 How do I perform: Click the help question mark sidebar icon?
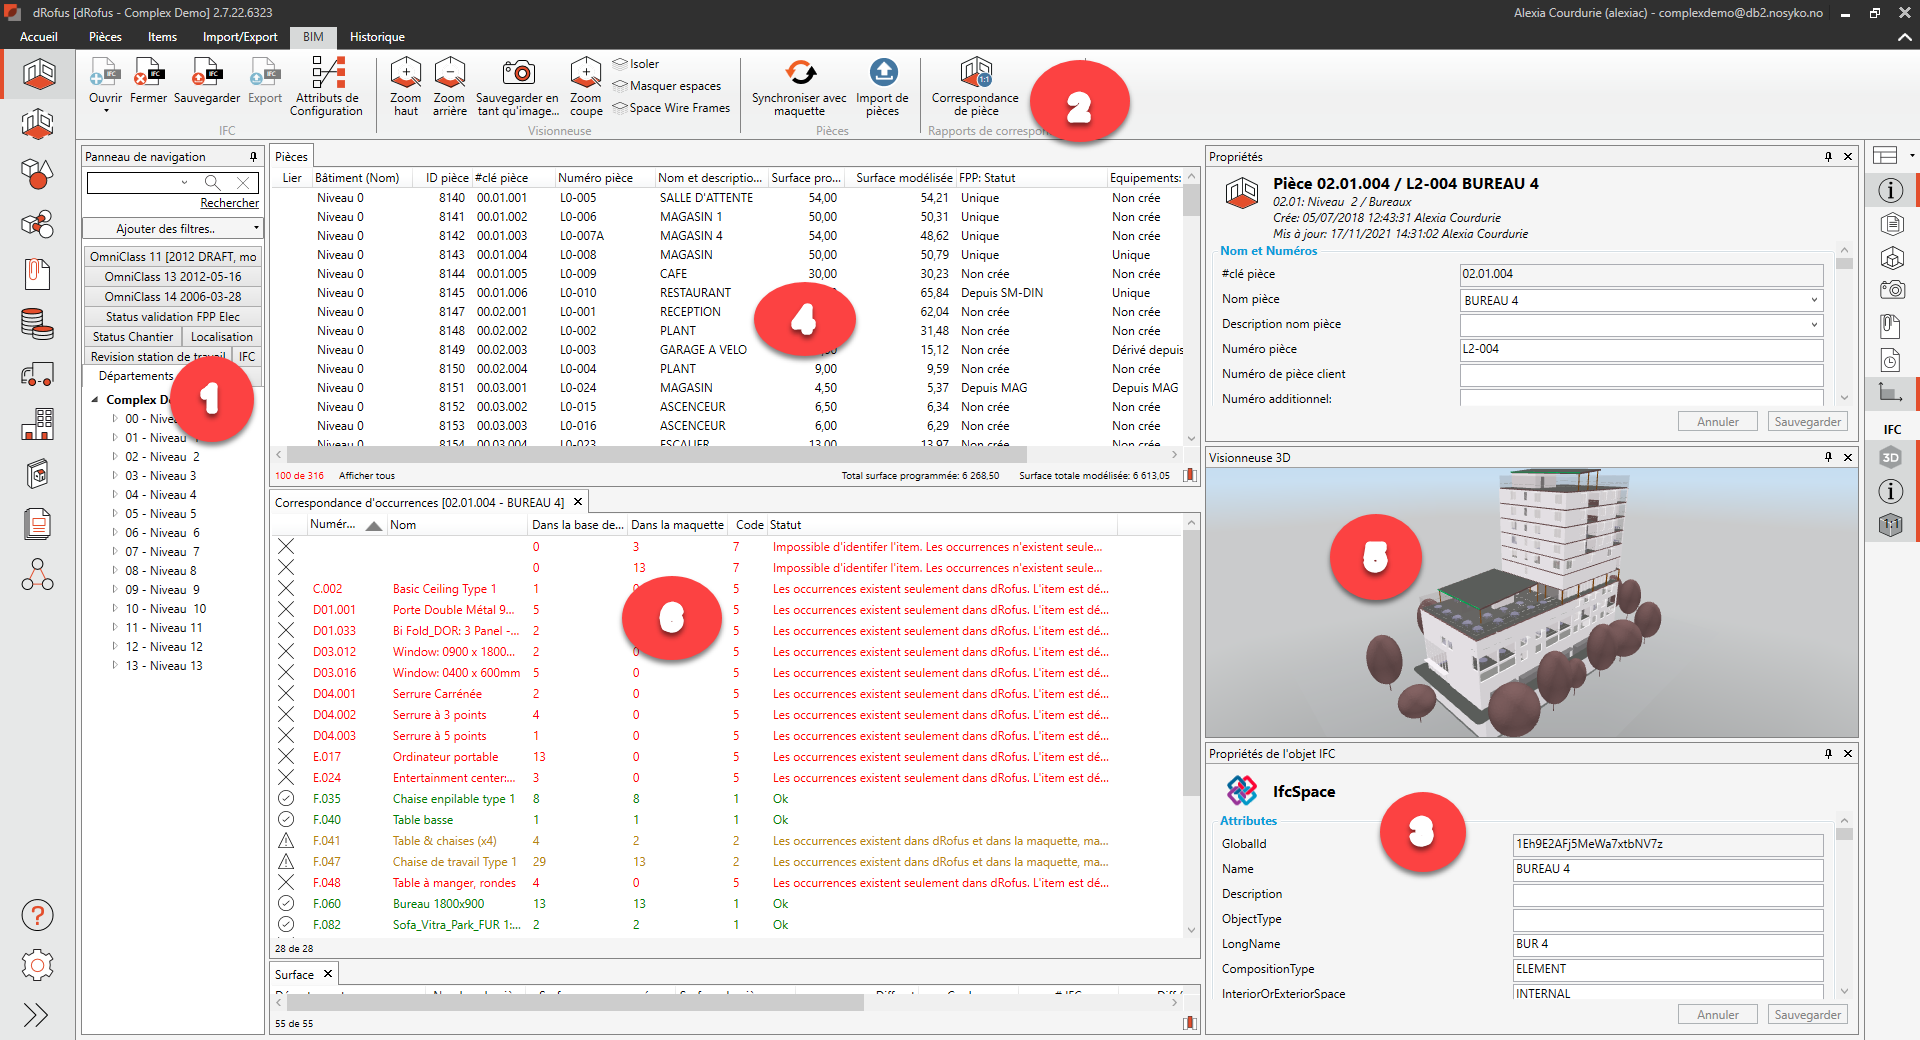[37, 915]
